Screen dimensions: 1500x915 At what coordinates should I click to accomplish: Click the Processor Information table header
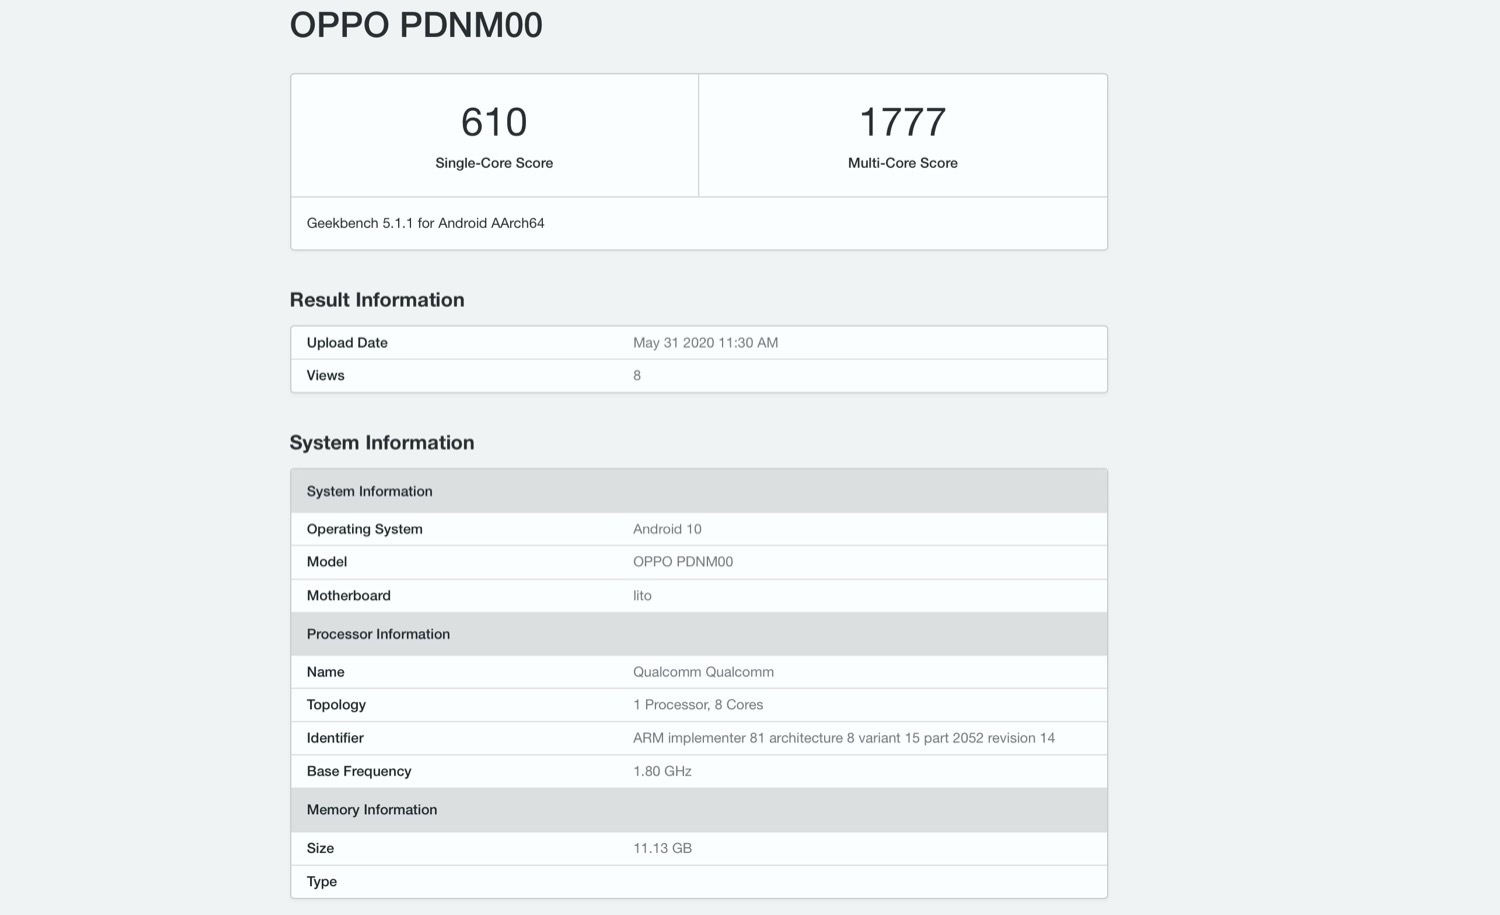coord(378,634)
